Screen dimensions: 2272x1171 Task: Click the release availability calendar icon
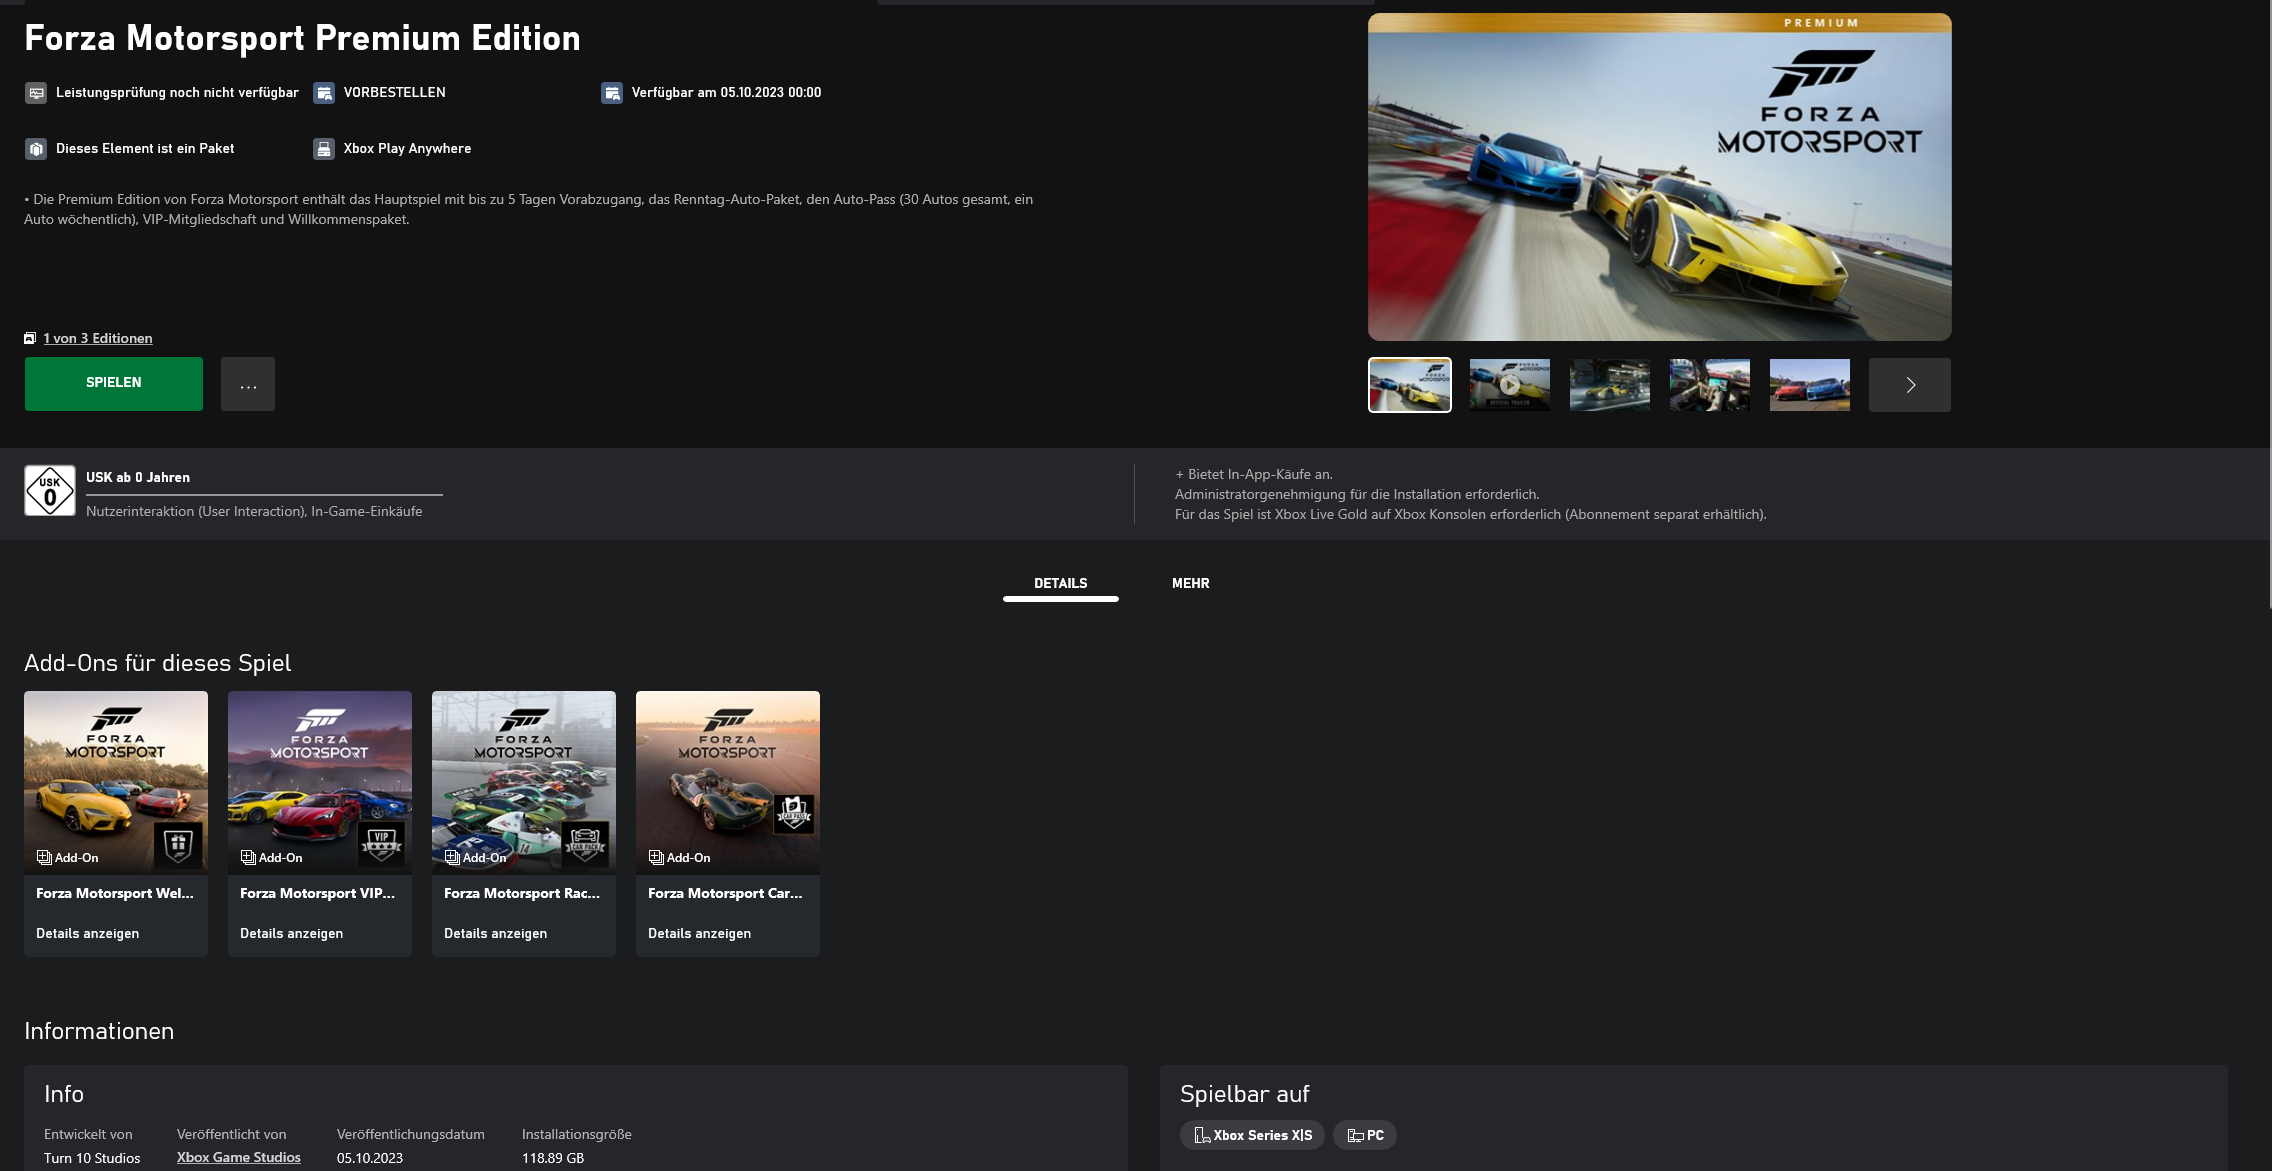(x=612, y=93)
